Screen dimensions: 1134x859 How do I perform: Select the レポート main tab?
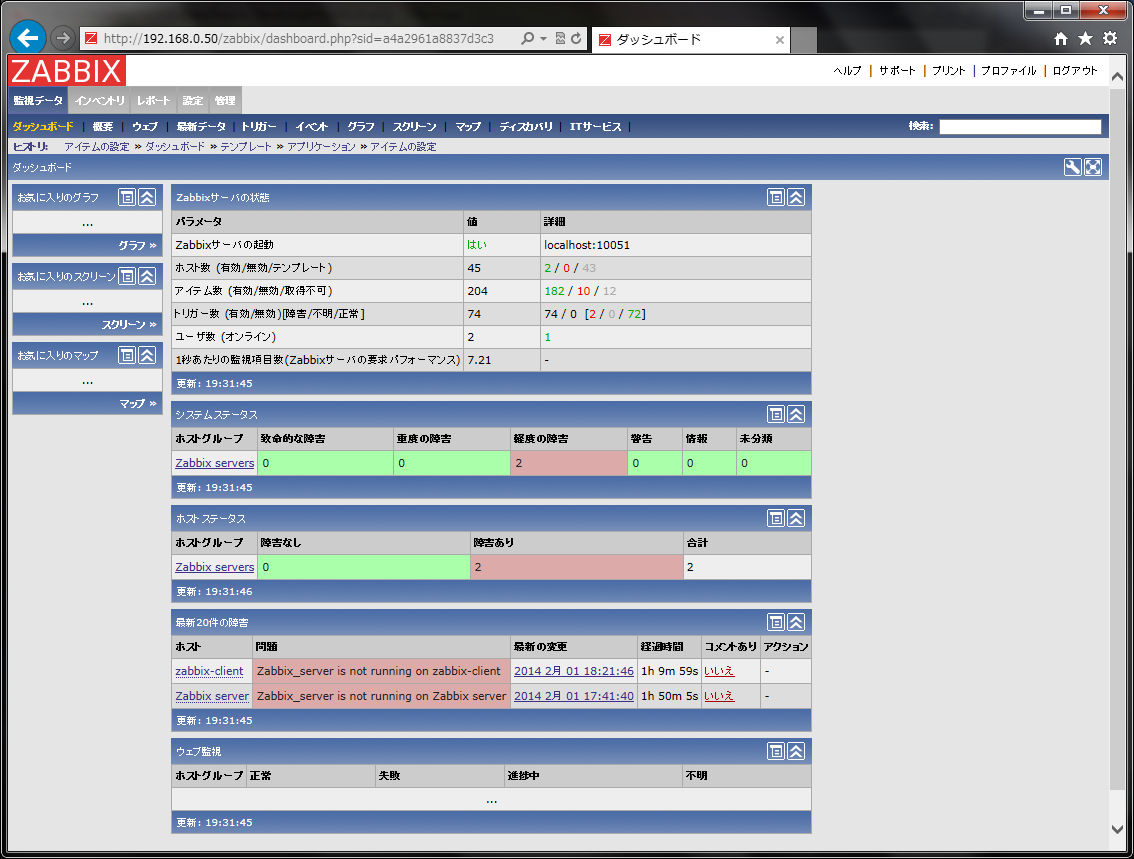(x=153, y=101)
